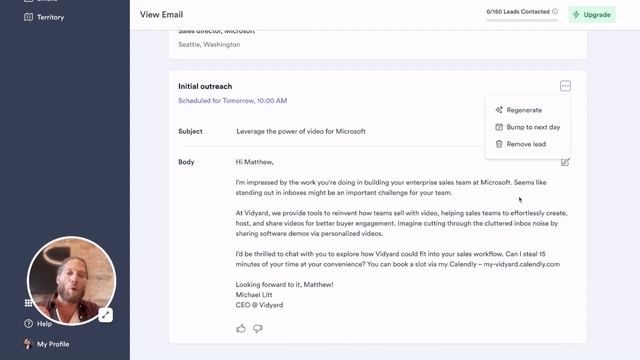Viewport: 640px width, 360px height.
Task: Click Scheduled for Tomorrow, 10:00 AM link
Action: point(233,100)
